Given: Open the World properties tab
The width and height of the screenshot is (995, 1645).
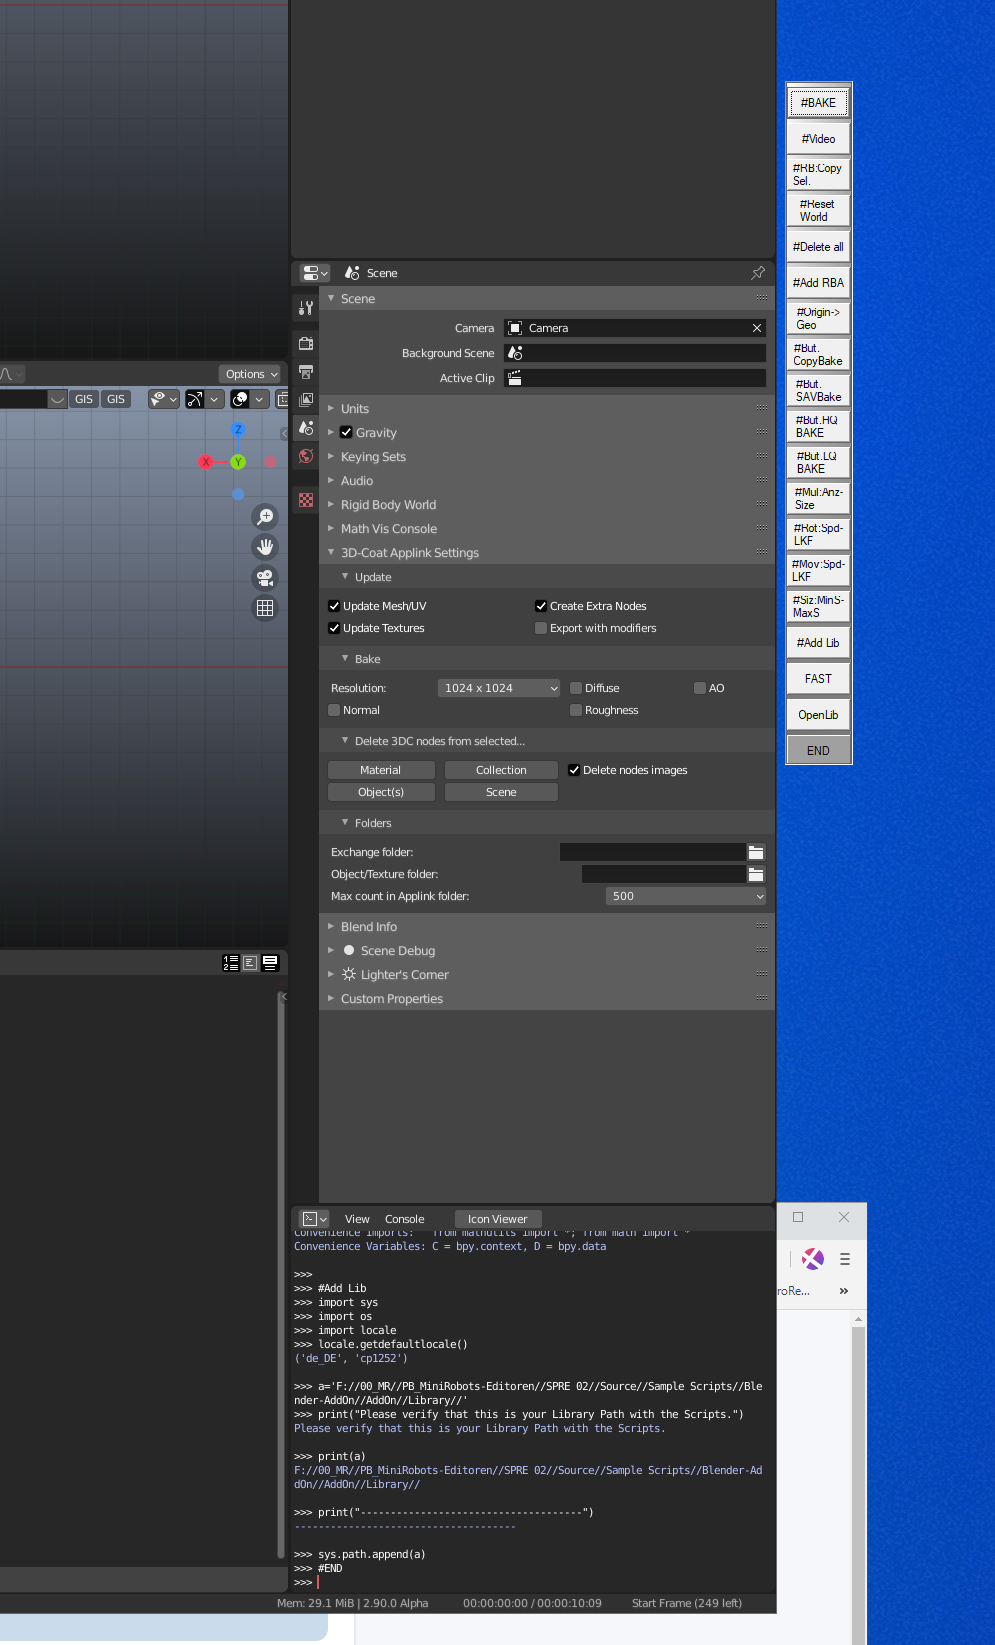Looking at the screenshot, I should pyautogui.click(x=306, y=456).
